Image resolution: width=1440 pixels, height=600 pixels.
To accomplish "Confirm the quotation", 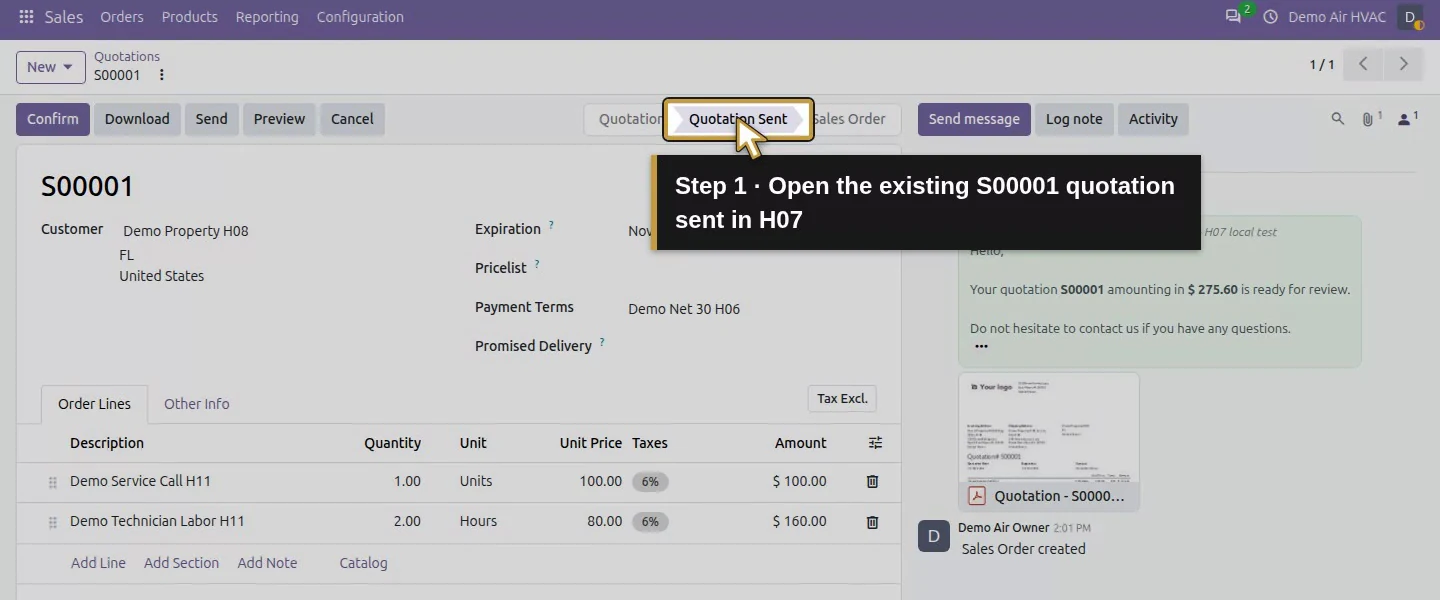I will click(53, 119).
